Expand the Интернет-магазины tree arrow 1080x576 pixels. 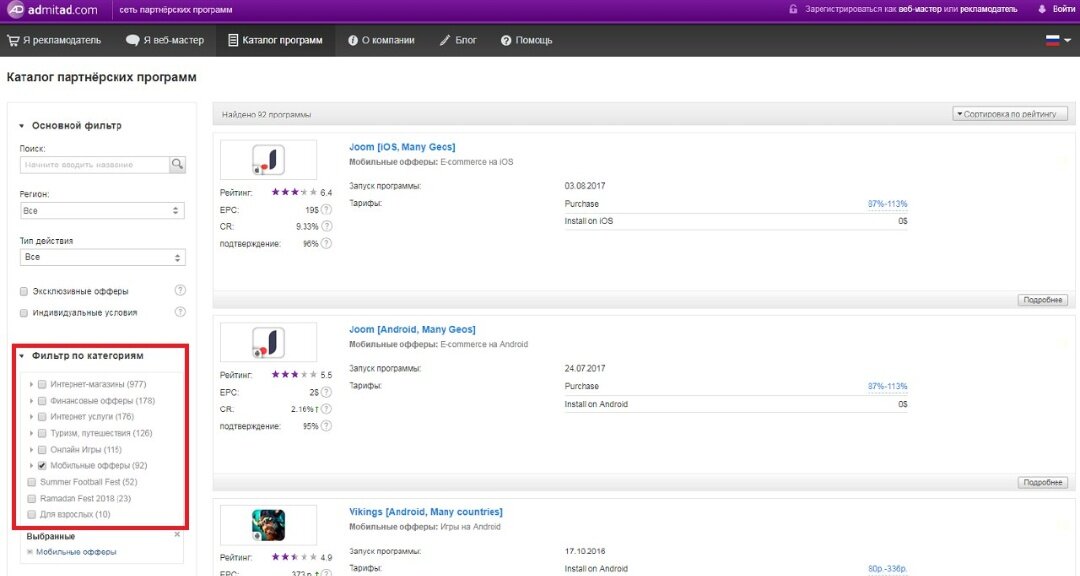31,384
